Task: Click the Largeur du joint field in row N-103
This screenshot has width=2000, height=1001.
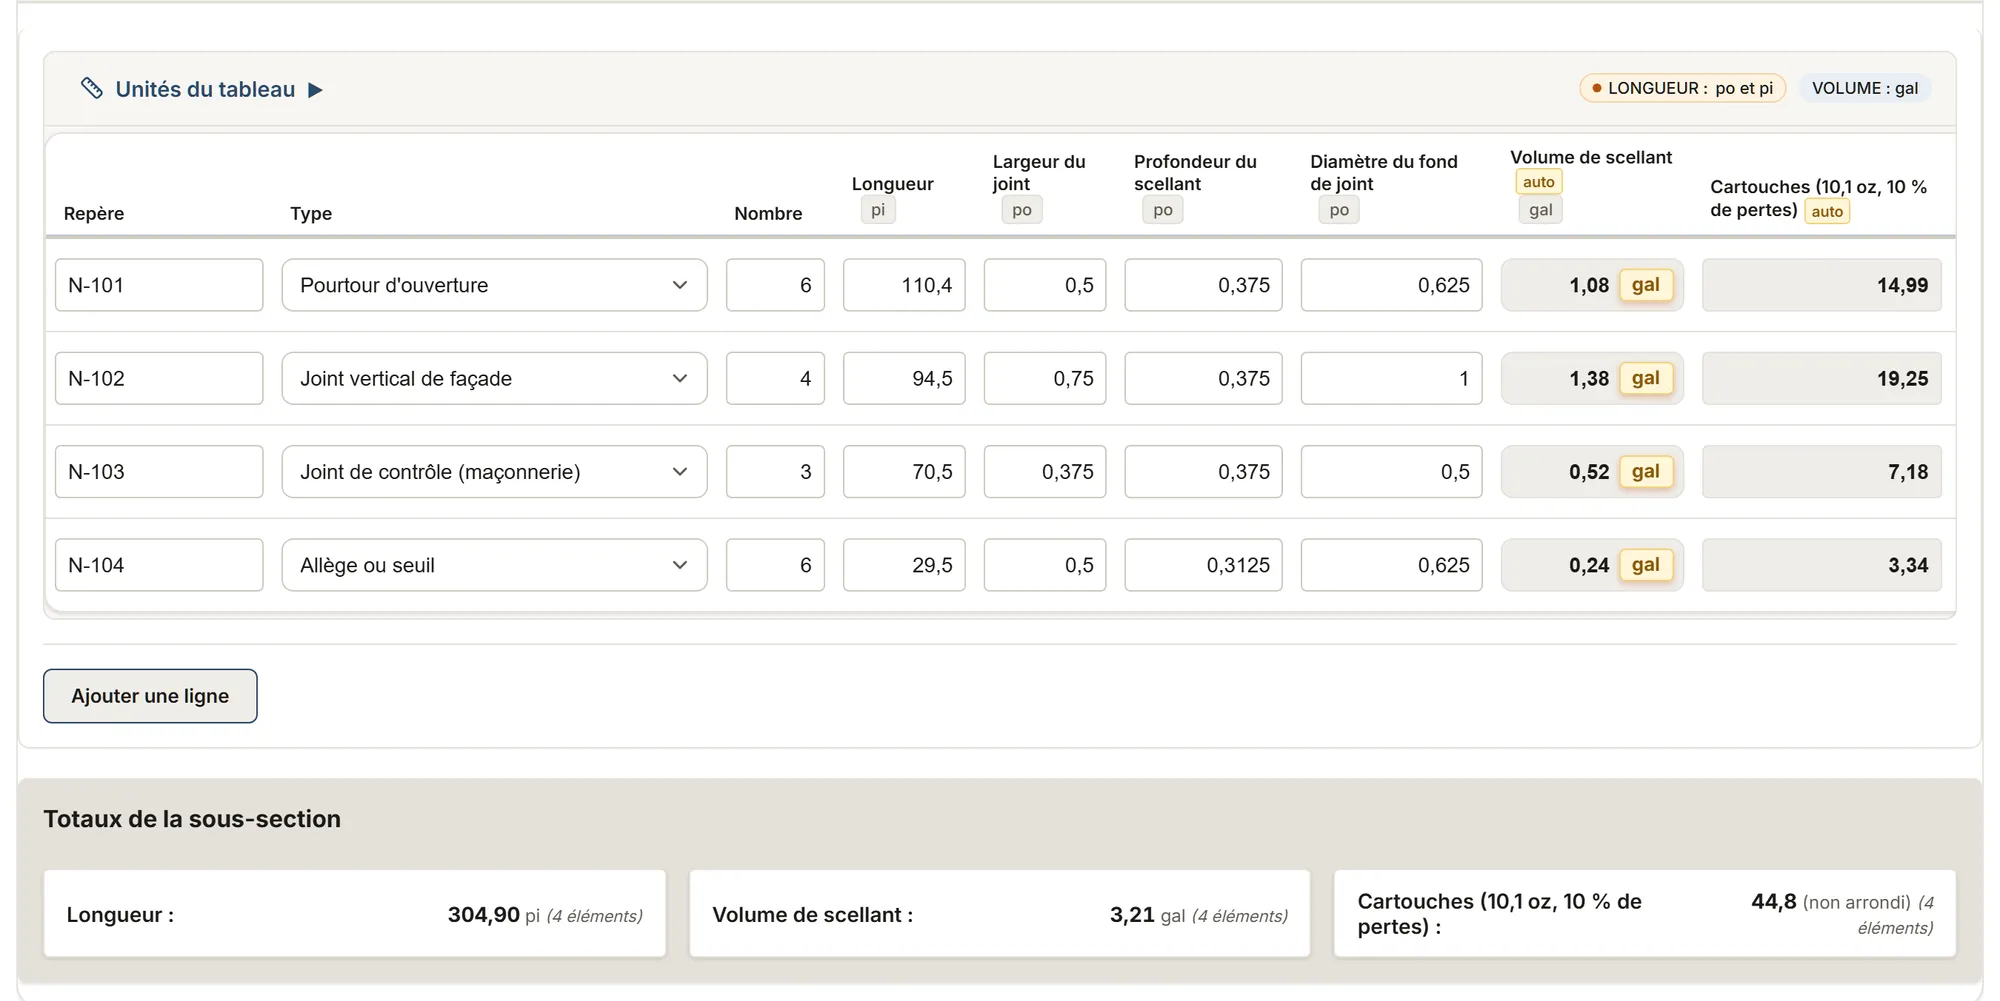Action: coord(1045,471)
